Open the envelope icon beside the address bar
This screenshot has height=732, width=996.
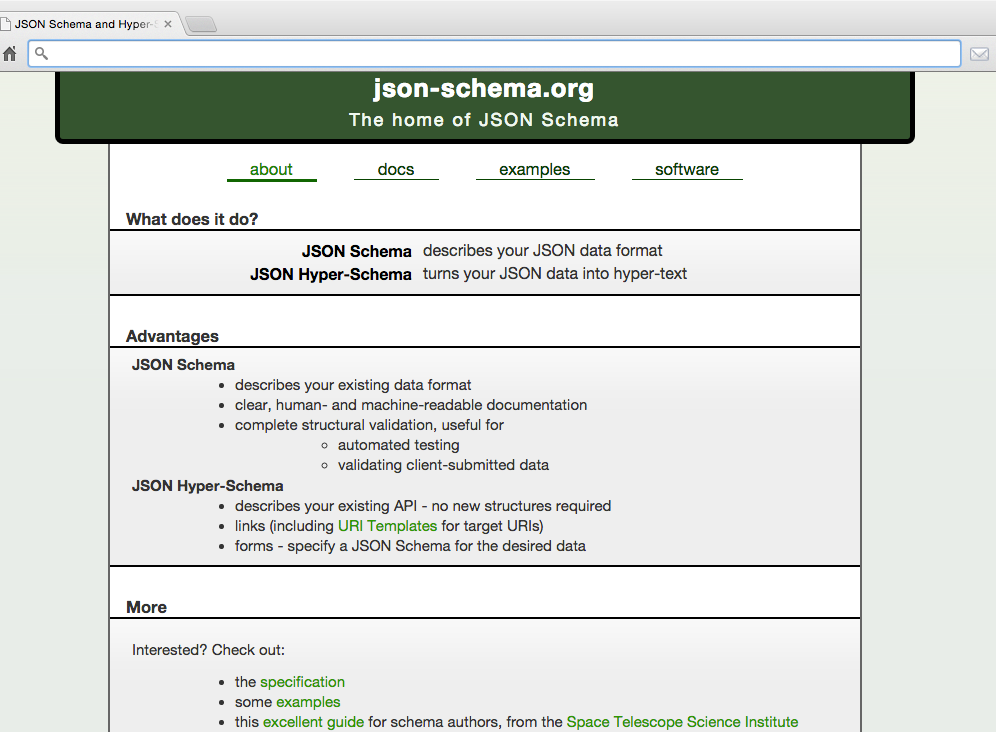point(980,53)
